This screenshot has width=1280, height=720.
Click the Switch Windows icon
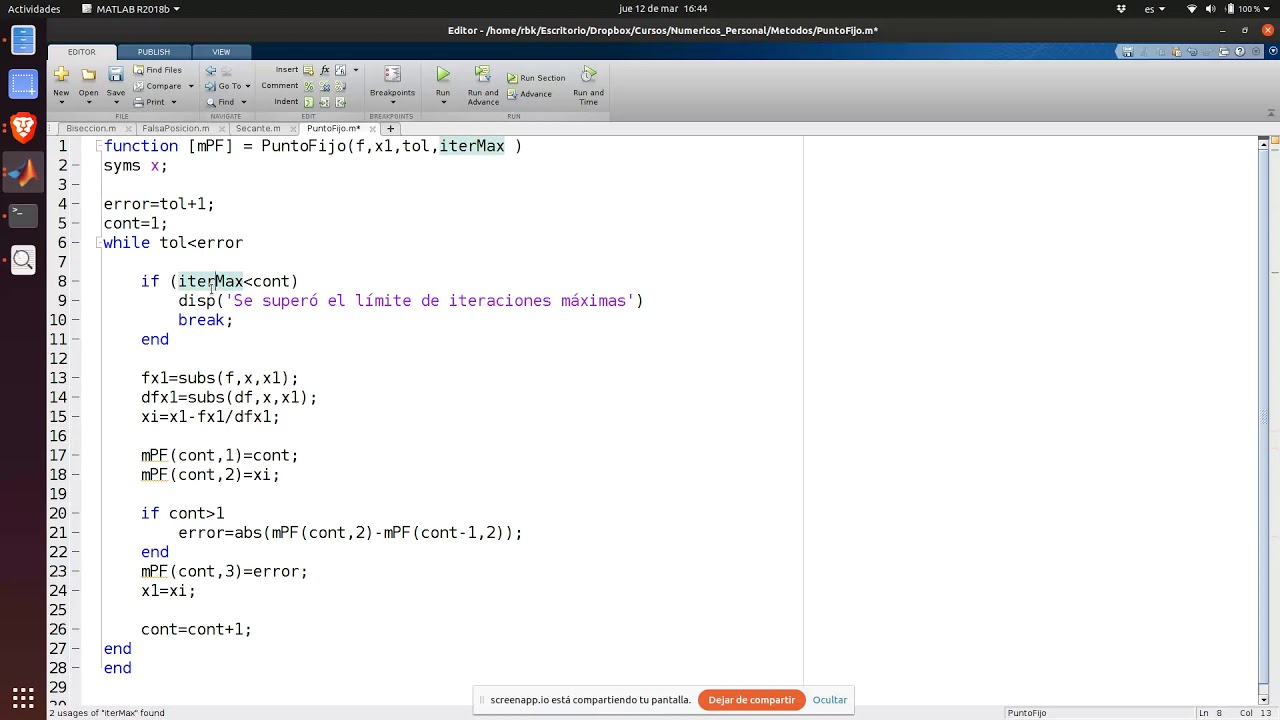click(x=1224, y=52)
